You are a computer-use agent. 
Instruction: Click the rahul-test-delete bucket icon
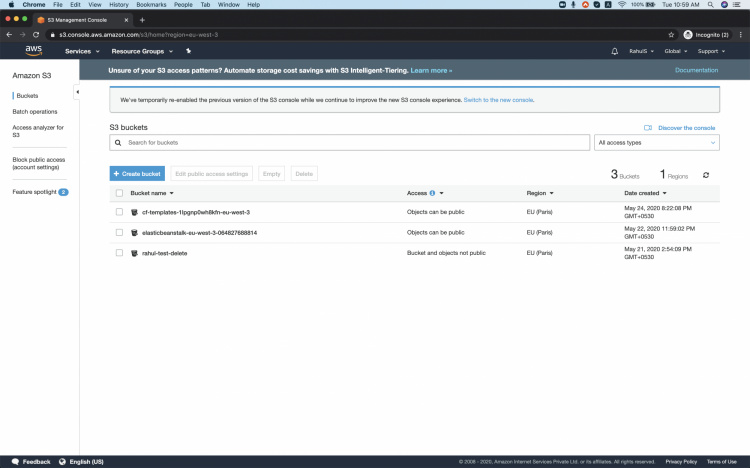tap(134, 253)
